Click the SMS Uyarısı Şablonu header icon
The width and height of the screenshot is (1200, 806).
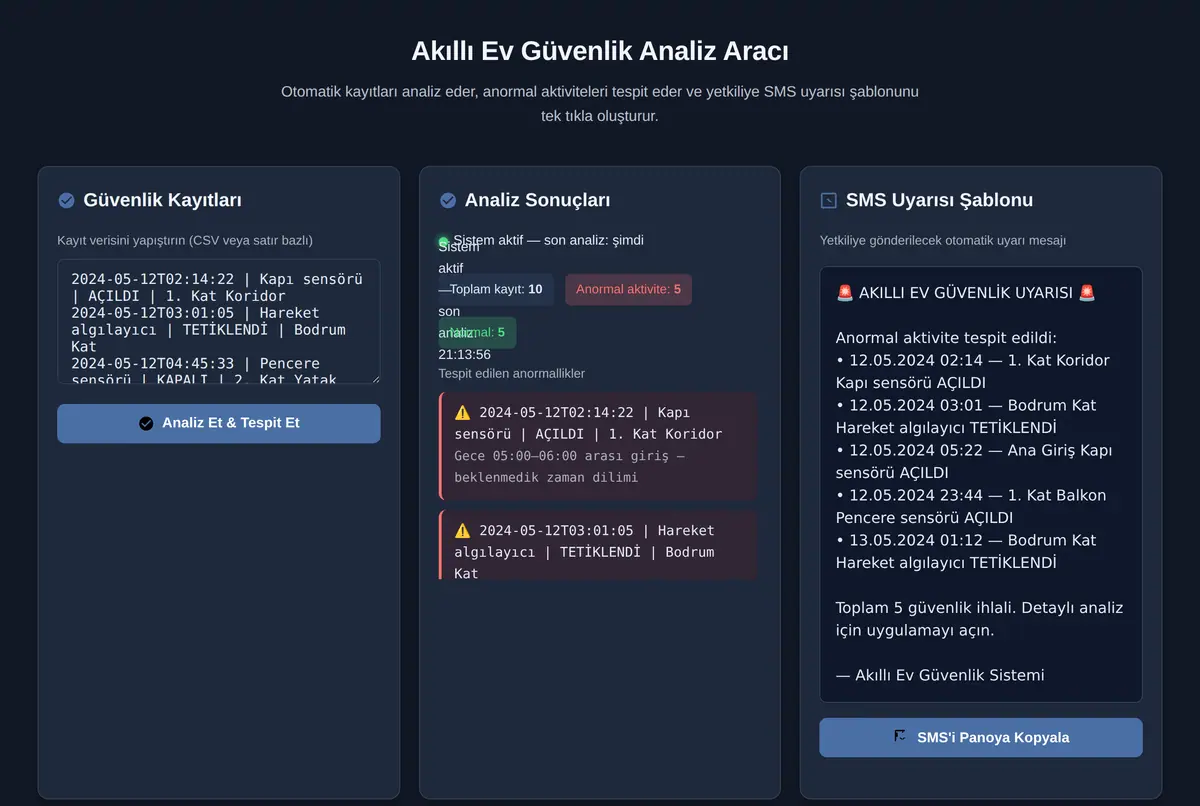828,200
